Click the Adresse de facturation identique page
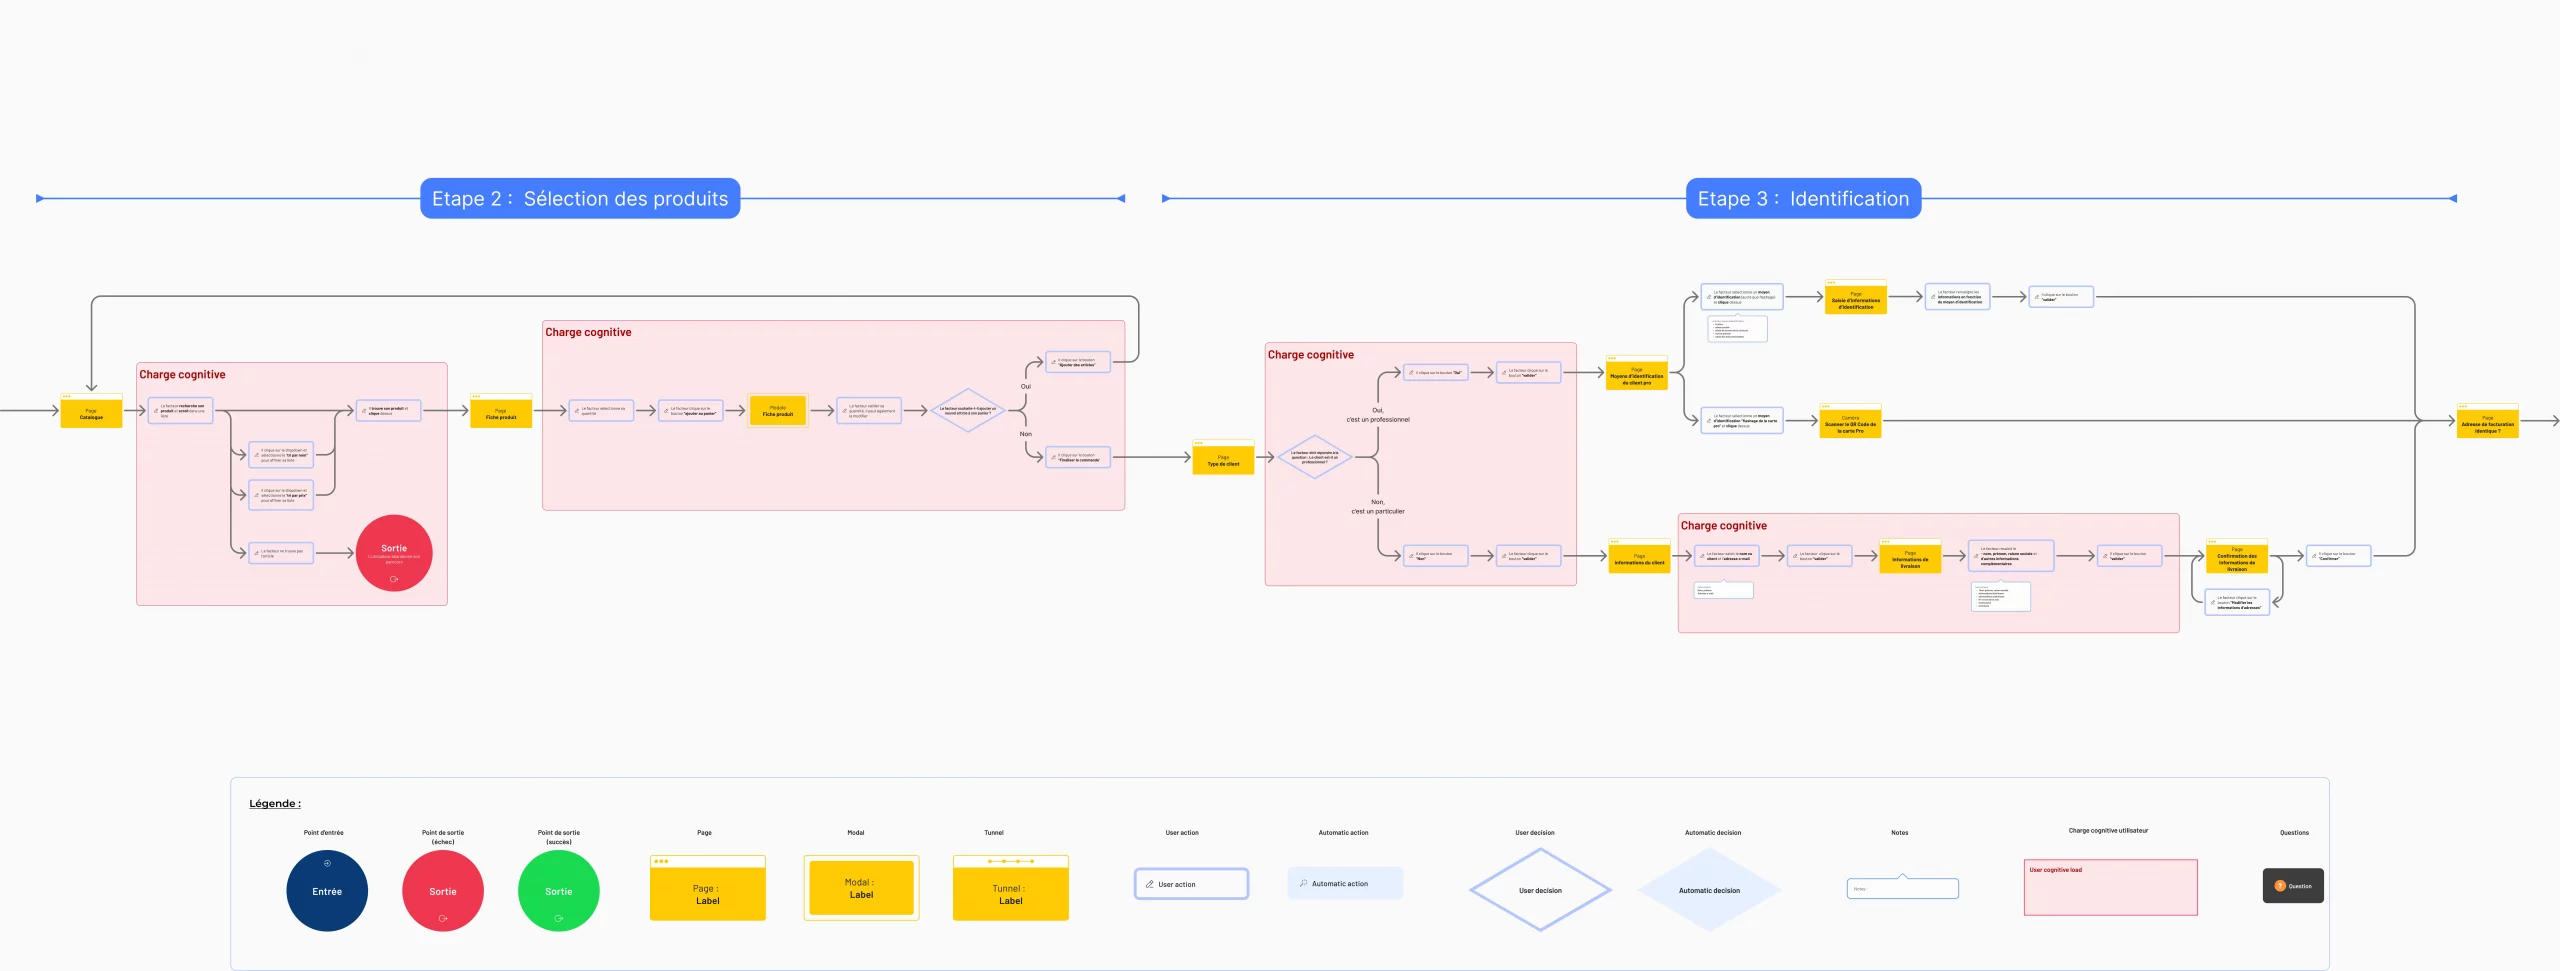The image size is (2560, 971). 2487,421
